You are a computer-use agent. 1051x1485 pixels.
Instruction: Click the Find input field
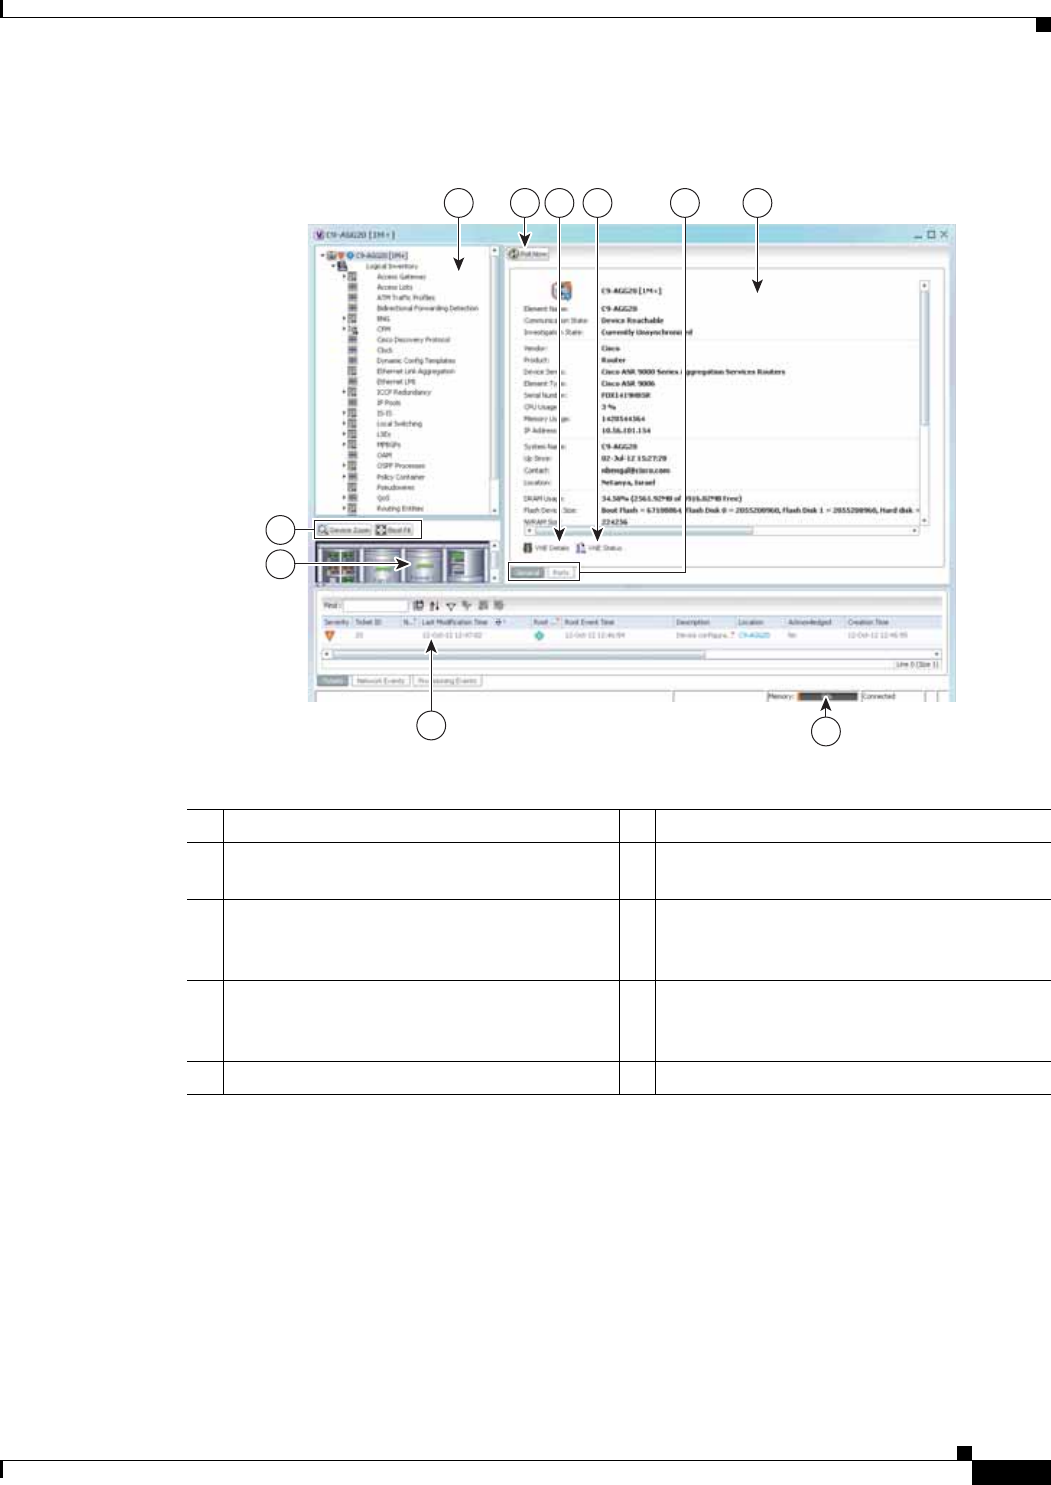[376, 606]
